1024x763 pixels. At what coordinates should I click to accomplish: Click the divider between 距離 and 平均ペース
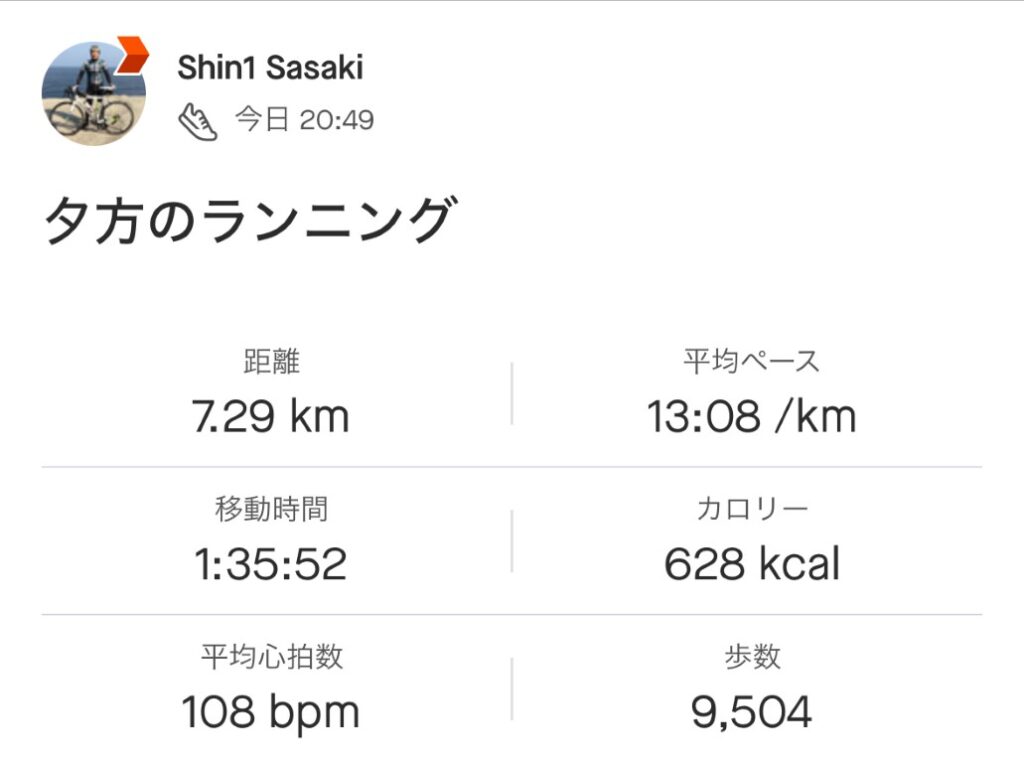coord(512,393)
